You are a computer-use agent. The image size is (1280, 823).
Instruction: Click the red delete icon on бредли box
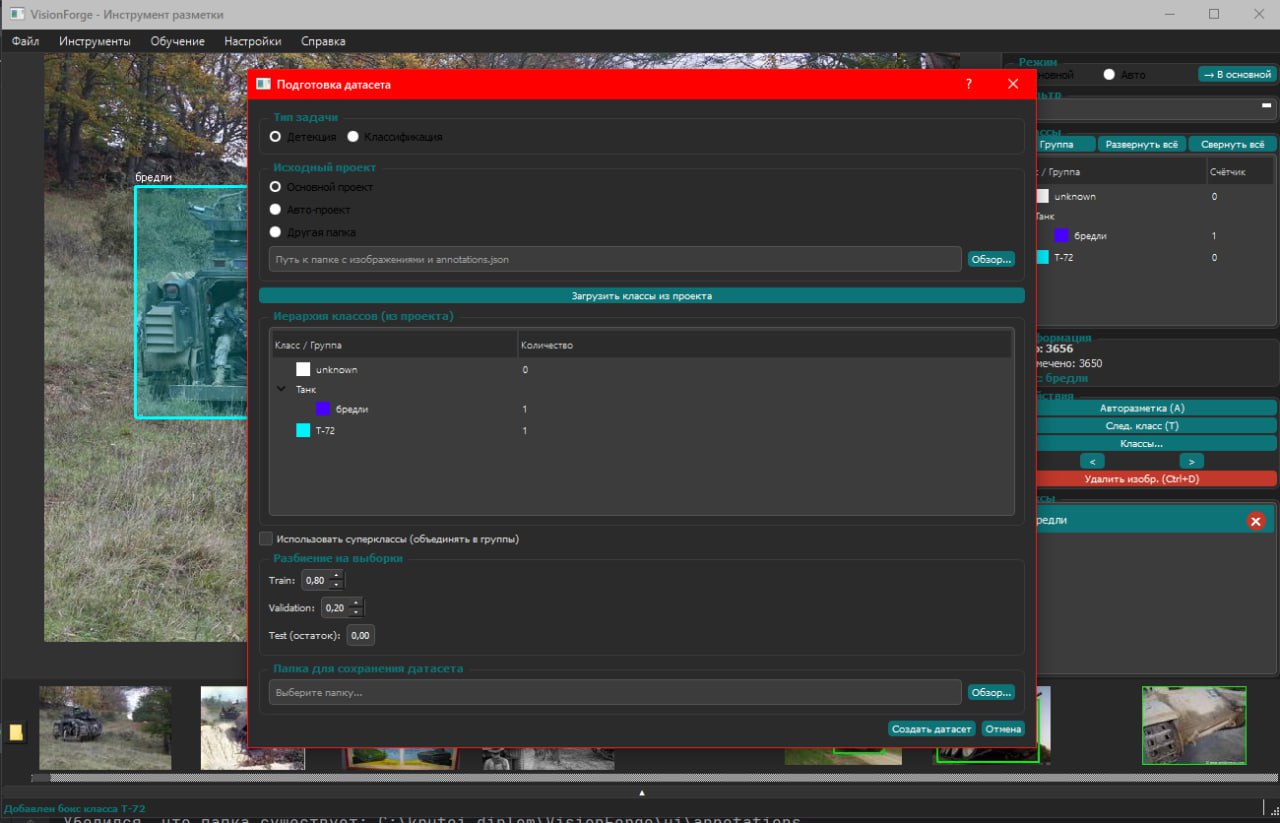pos(1256,520)
